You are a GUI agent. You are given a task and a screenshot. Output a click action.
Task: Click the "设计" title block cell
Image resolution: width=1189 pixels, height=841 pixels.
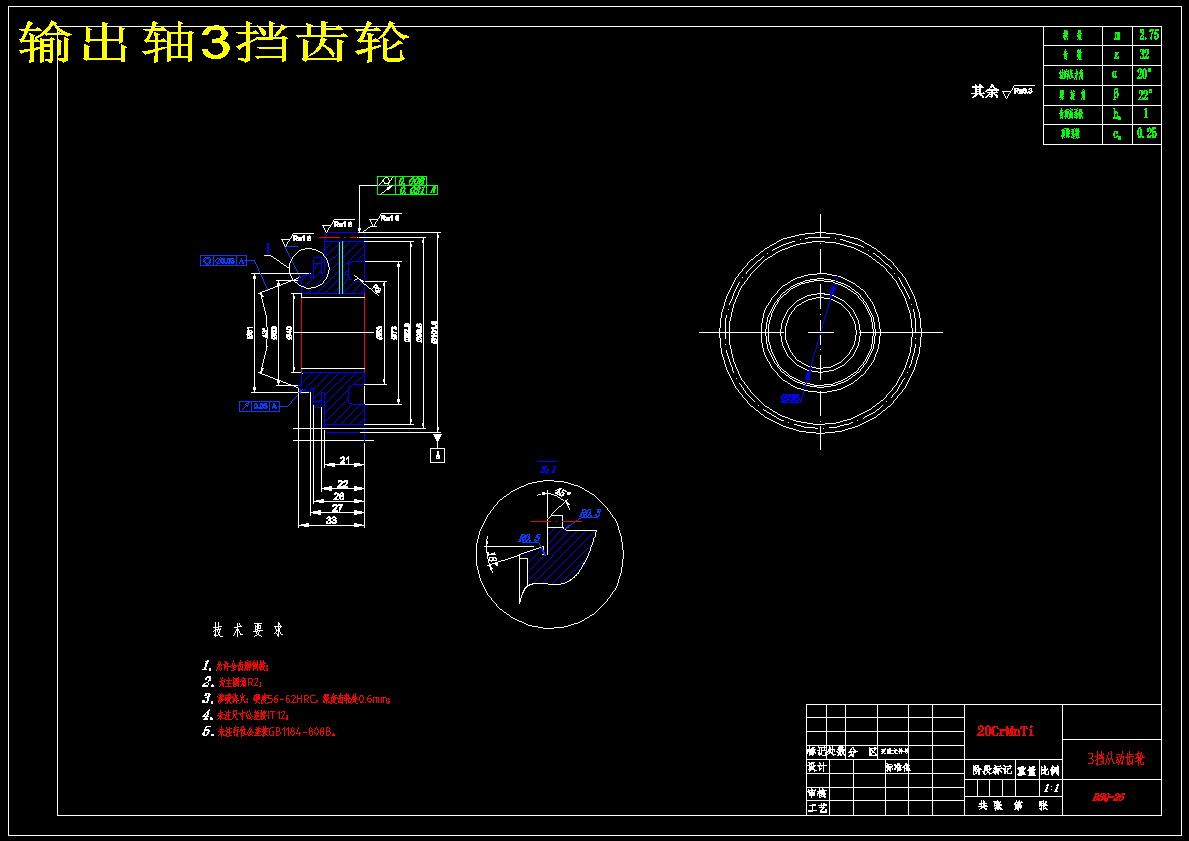817,767
